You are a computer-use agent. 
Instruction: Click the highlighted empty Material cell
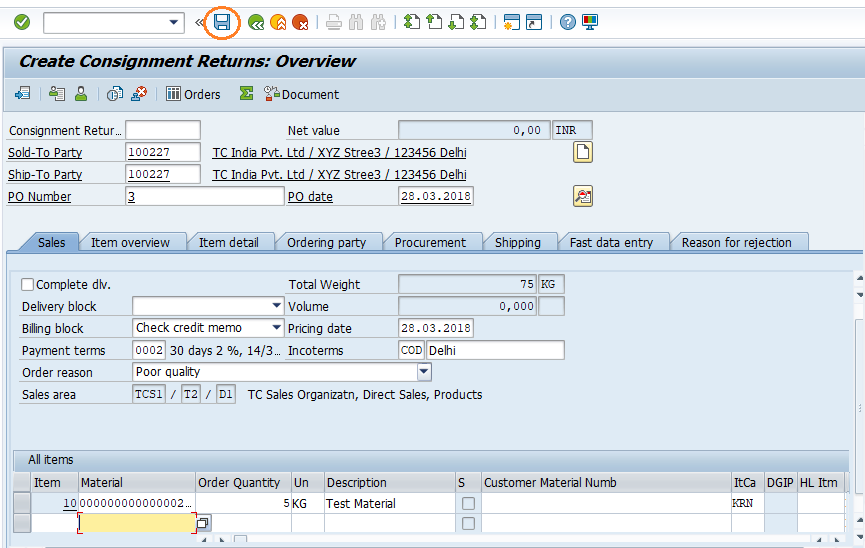(137, 523)
